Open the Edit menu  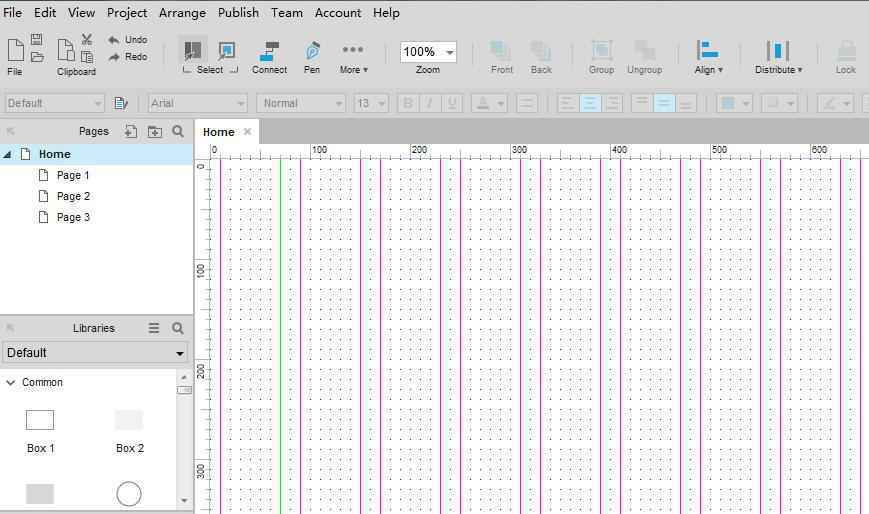pos(45,12)
